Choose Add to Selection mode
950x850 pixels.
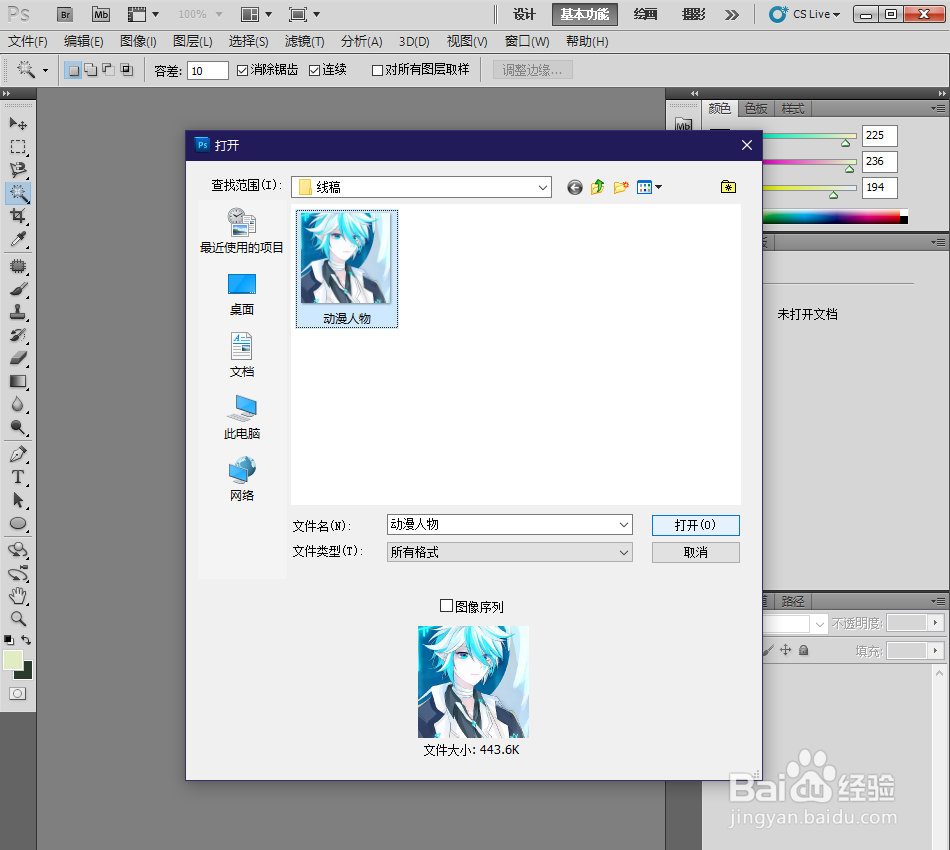(x=91, y=70)
